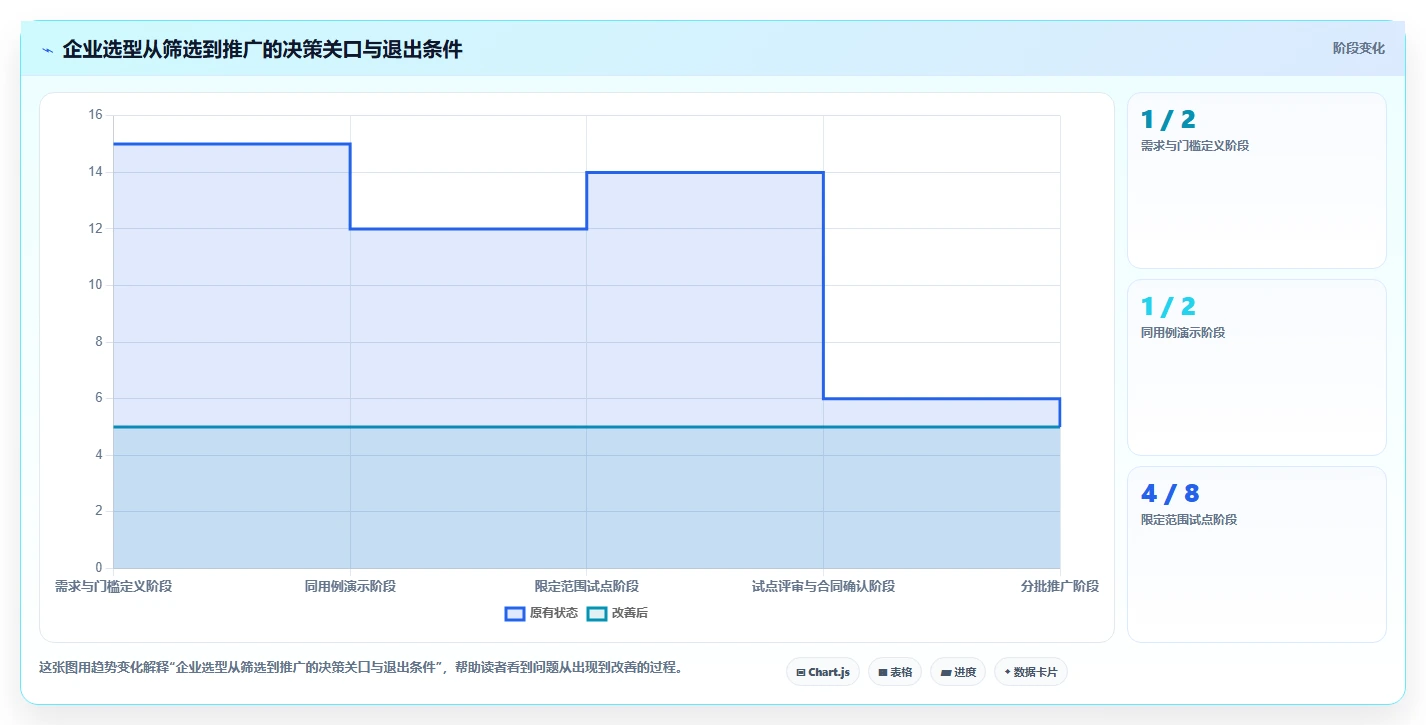This screenshot has height=725, width=1426.
Task: Click x-axis label 限定范围试点阶段
Action: (x=587, y=586)
